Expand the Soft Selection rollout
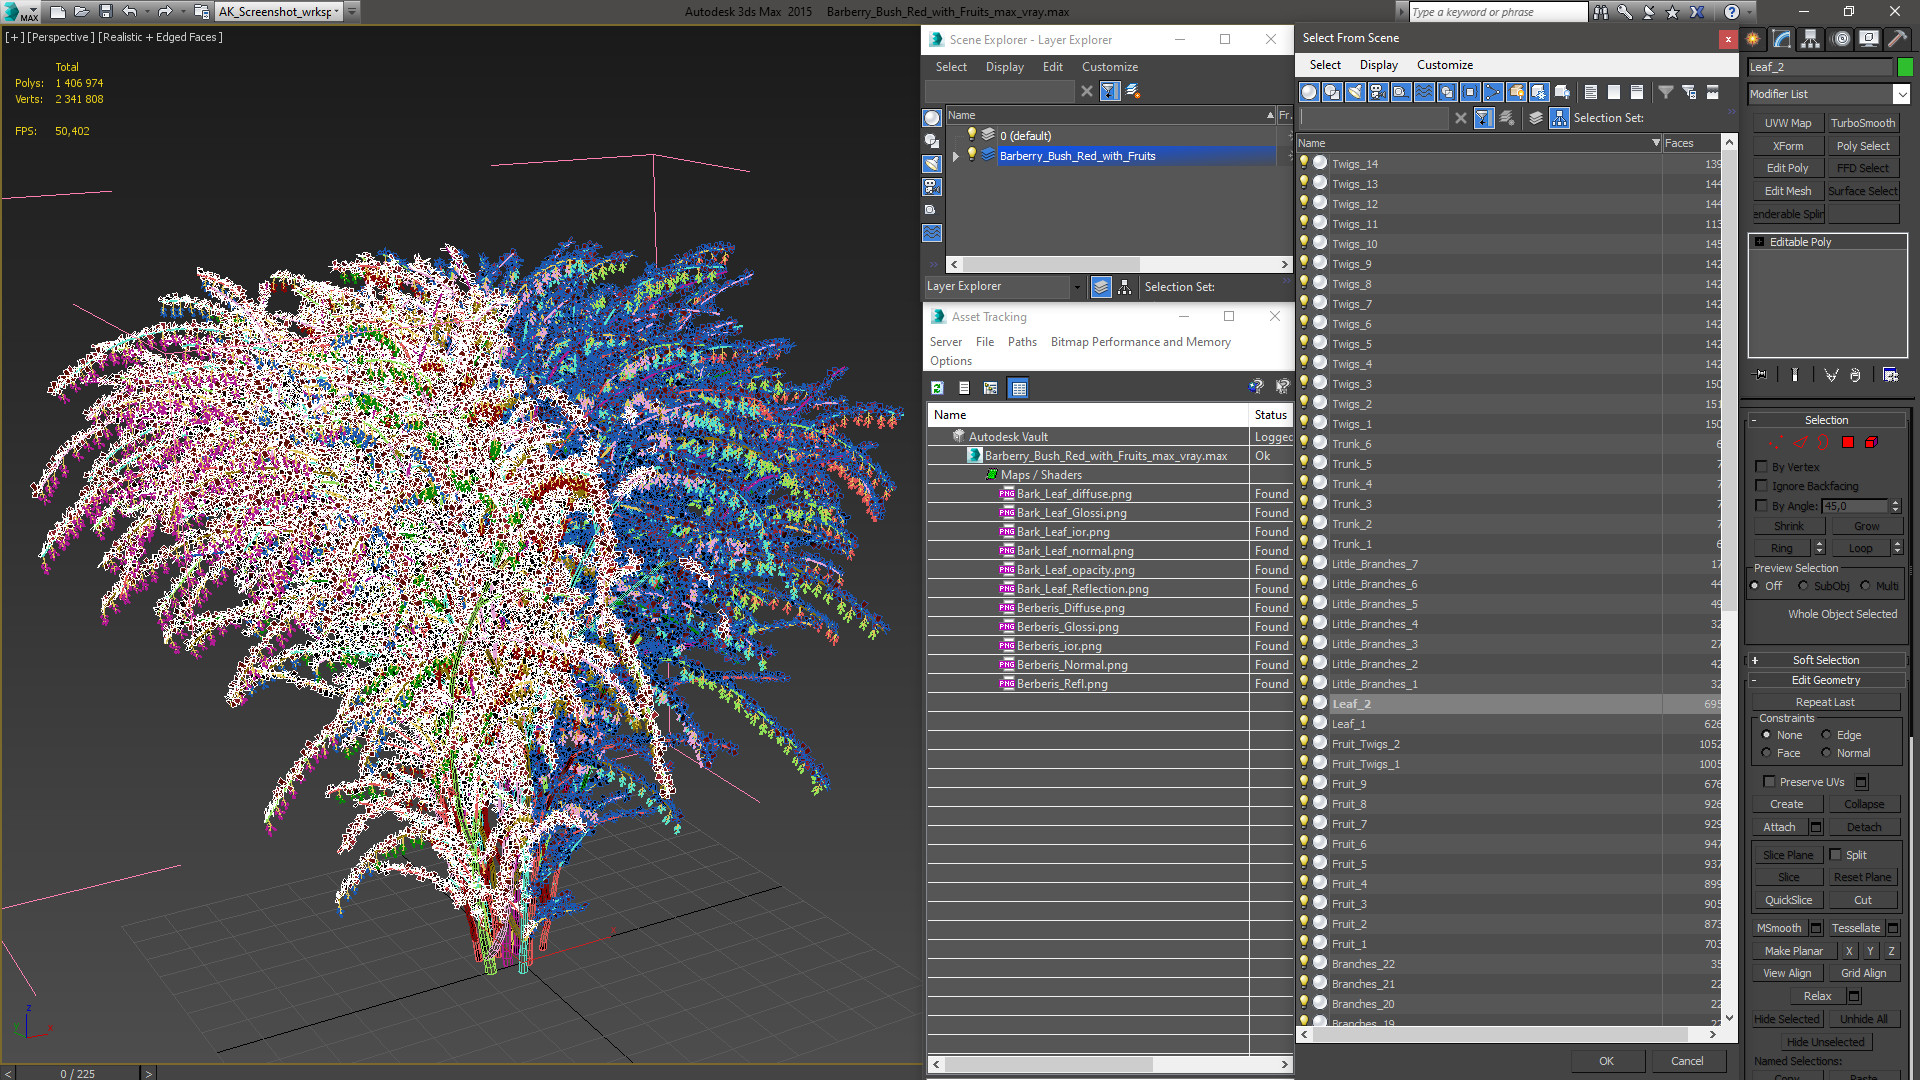The height and width of the screenshot is (1080, 1920). [x=1825, y=660]
